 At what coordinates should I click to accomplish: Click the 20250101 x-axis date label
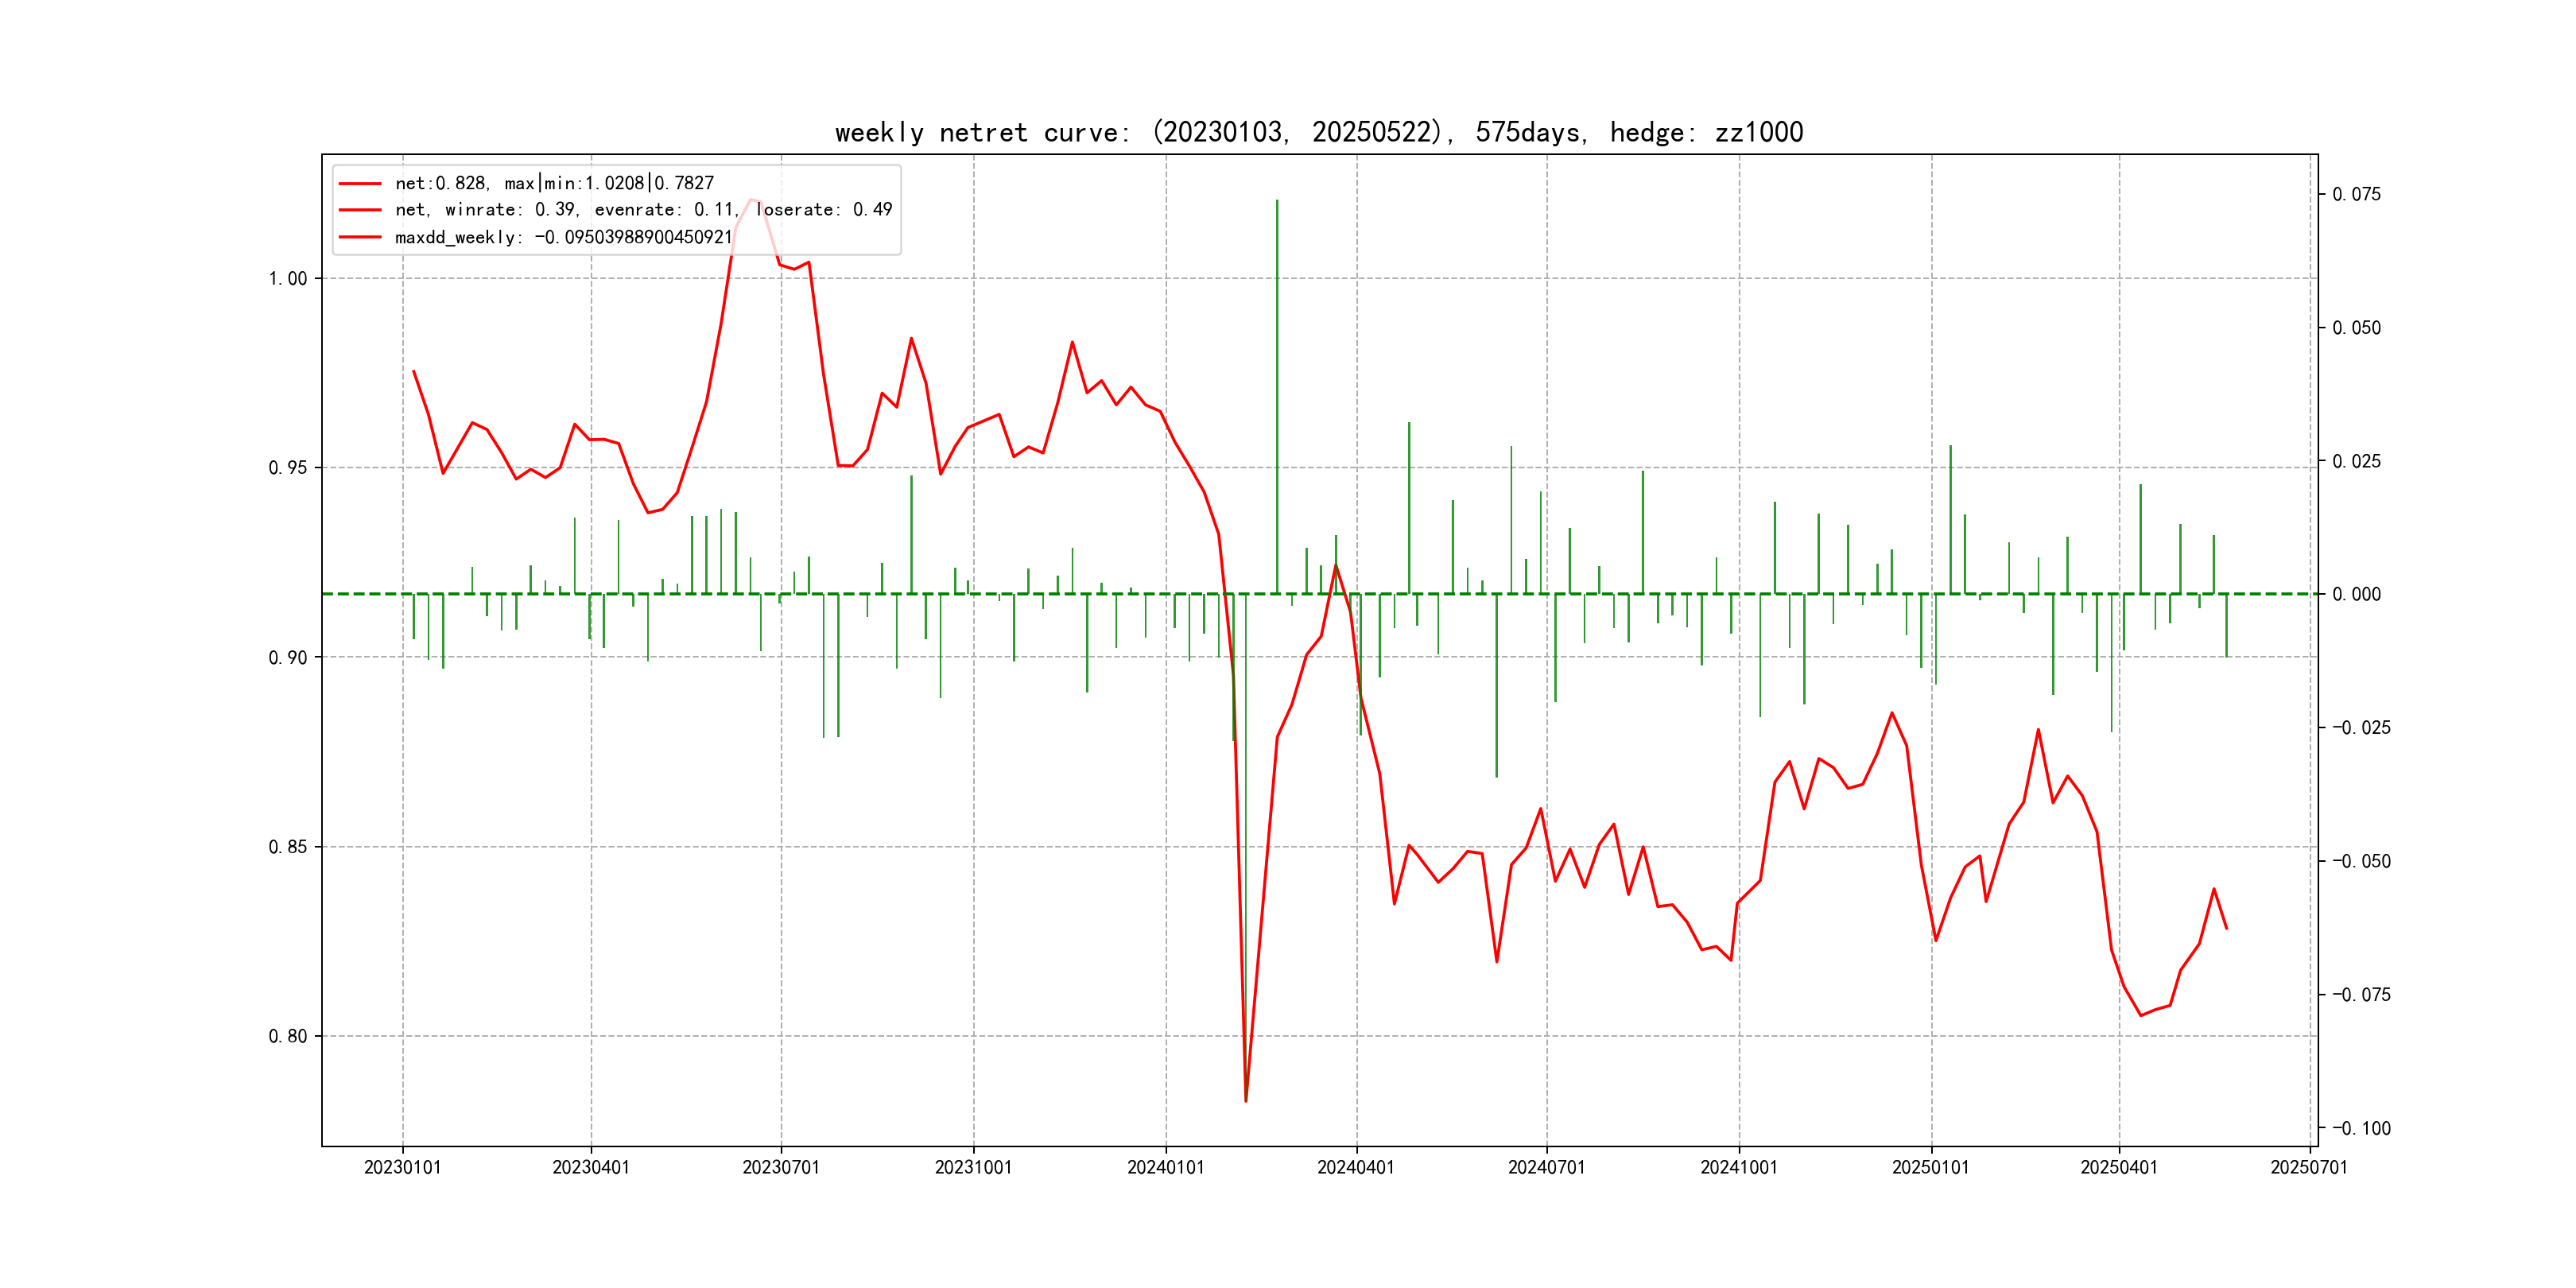(1930, 1167)
